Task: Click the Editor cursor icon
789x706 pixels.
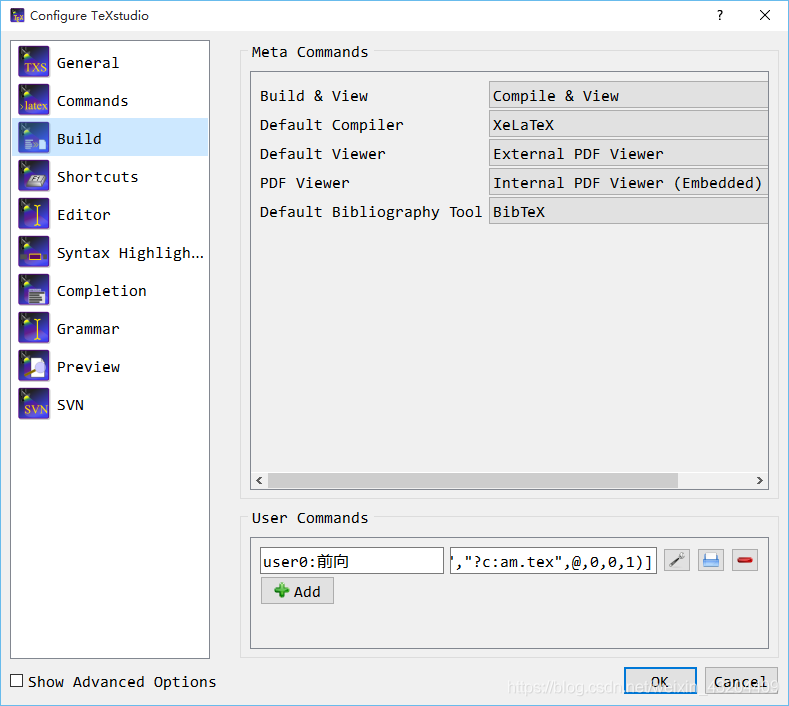Action: pos(34,214)
